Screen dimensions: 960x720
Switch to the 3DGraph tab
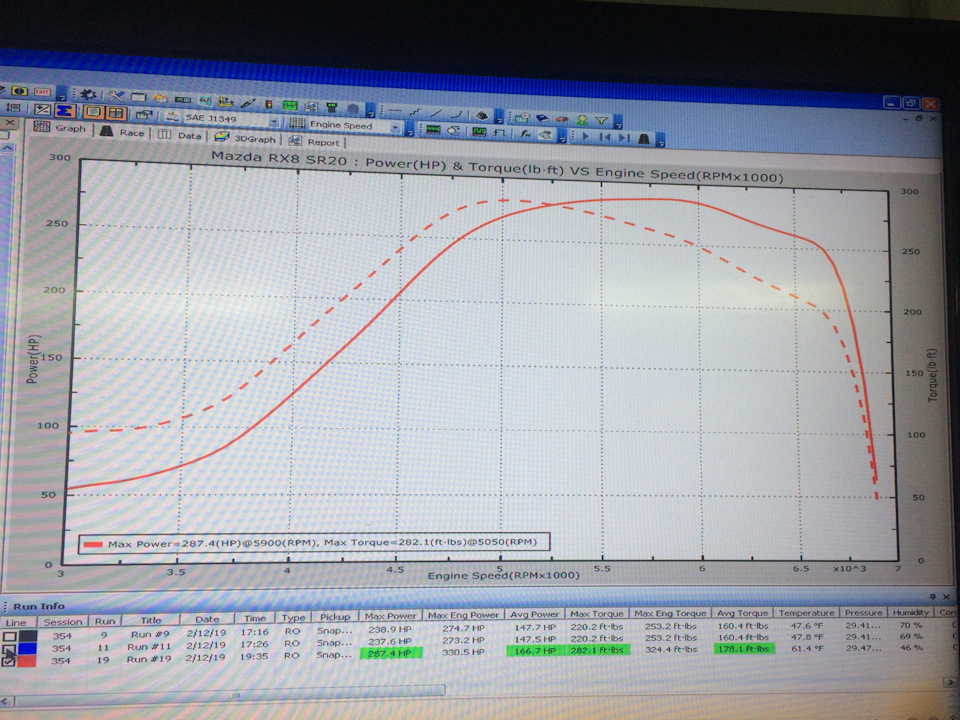(x=245, y=138)
